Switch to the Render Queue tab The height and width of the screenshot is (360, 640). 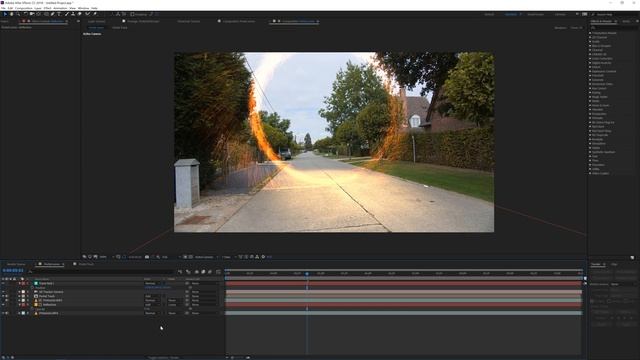tap(16, 264)
